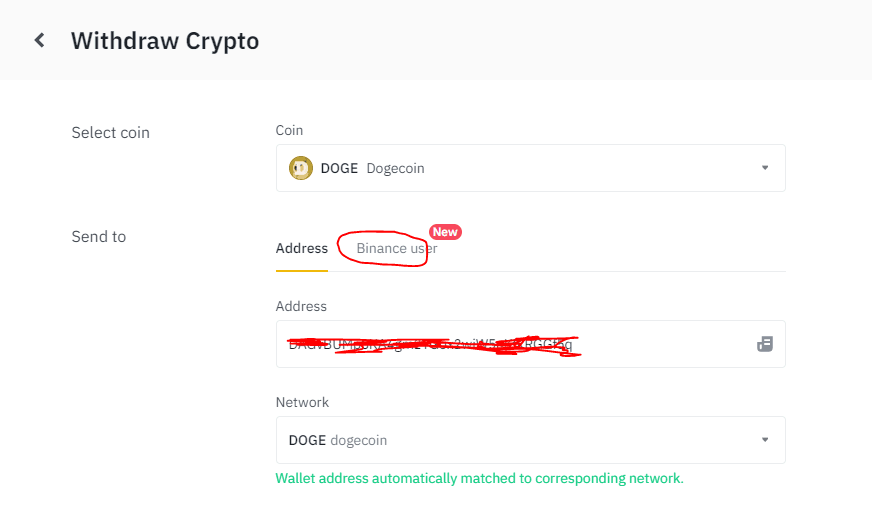Click the Send to section label
Image resolution: width=872 pixels, height=526 pixels.
click(99, 237)
